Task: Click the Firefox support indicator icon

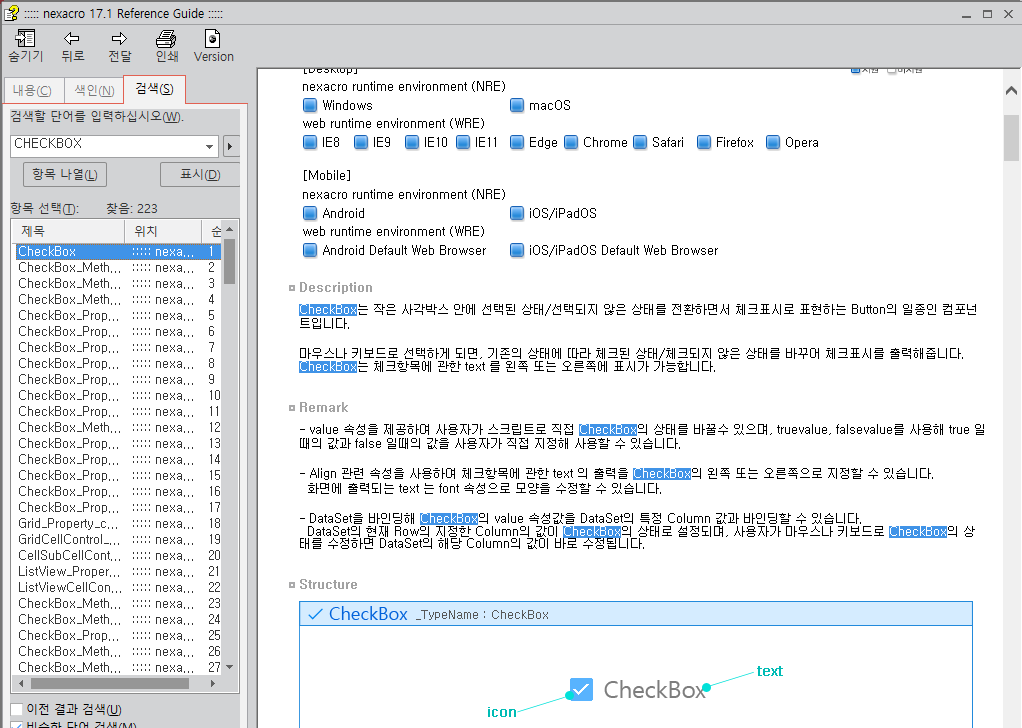Action: [704, 142]
